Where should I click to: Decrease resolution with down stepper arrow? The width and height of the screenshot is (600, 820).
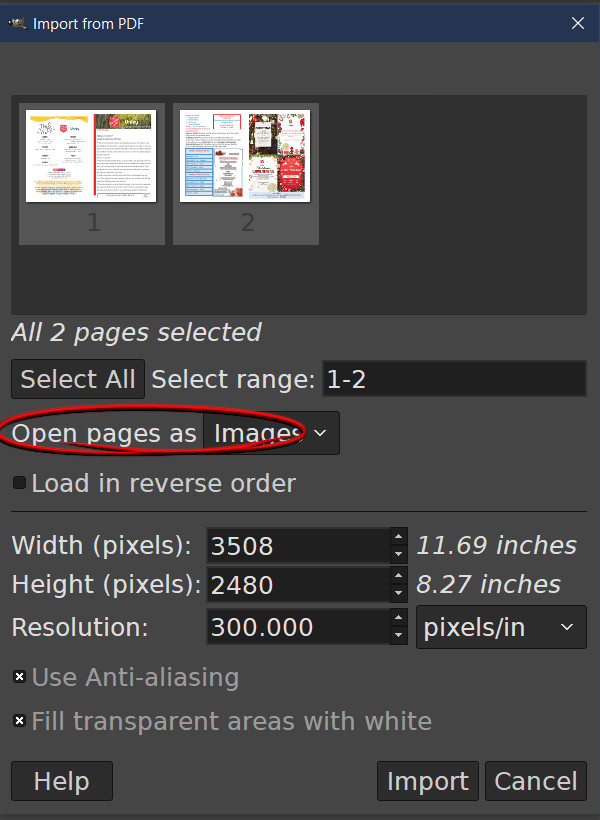click(x=399, y=635)
